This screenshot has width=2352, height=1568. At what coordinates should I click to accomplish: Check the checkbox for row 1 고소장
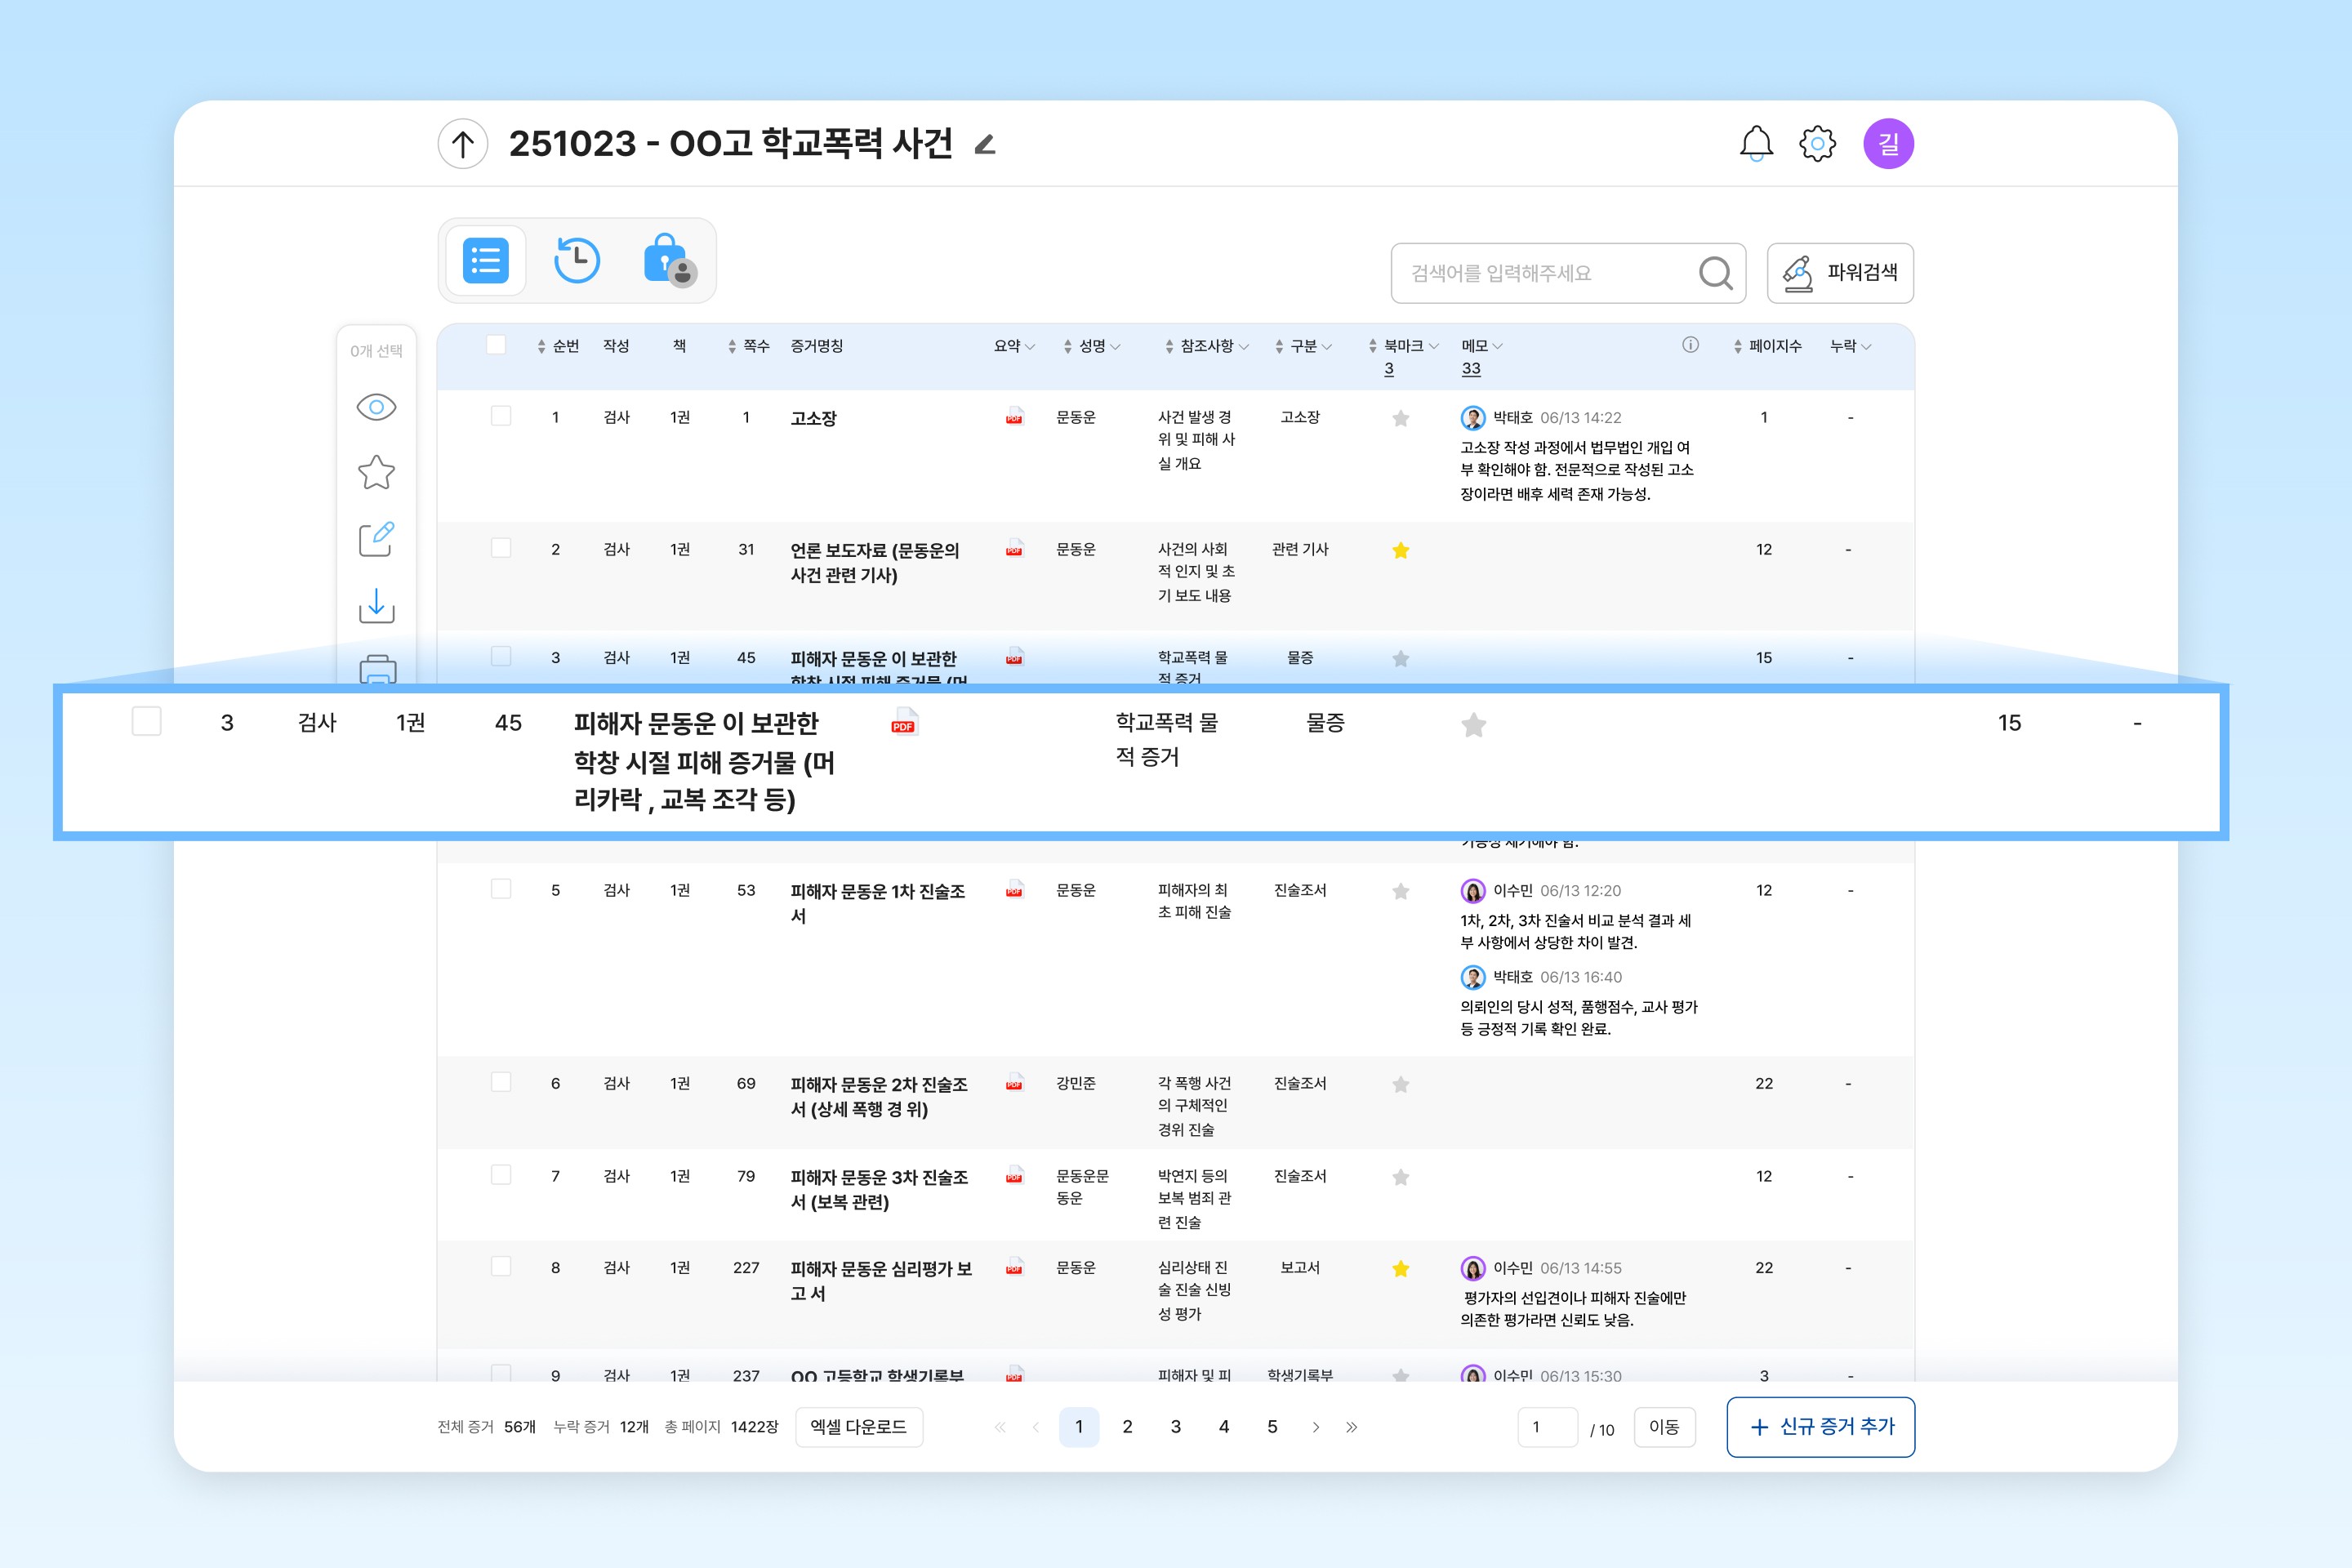[501, 416]
